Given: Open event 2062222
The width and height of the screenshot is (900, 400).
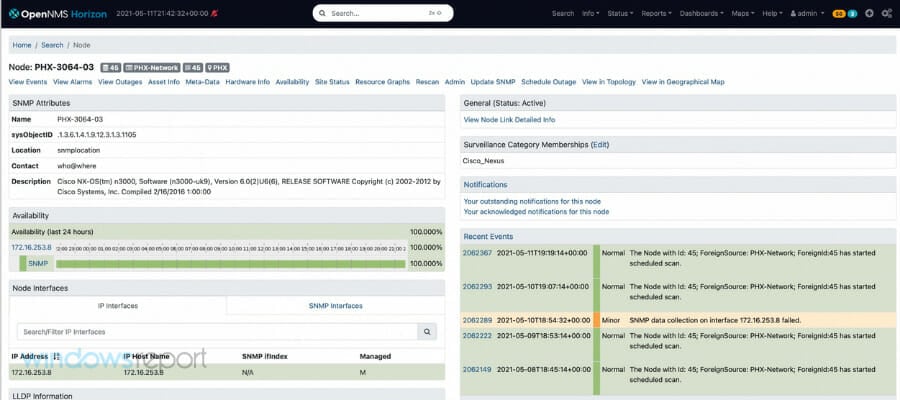Looking at the screenshot, I should point(477,336).
